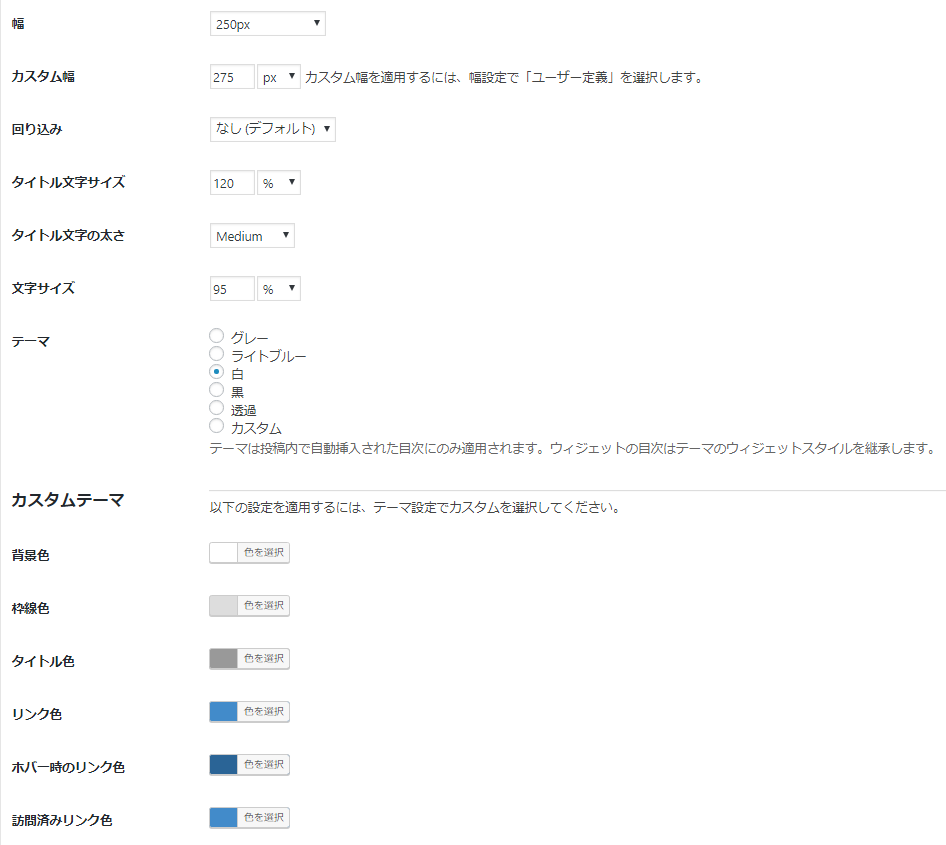Click the 背景色 white color swatch
The width and height of the screenshot is (946, 845).
[x=224, y=553]
